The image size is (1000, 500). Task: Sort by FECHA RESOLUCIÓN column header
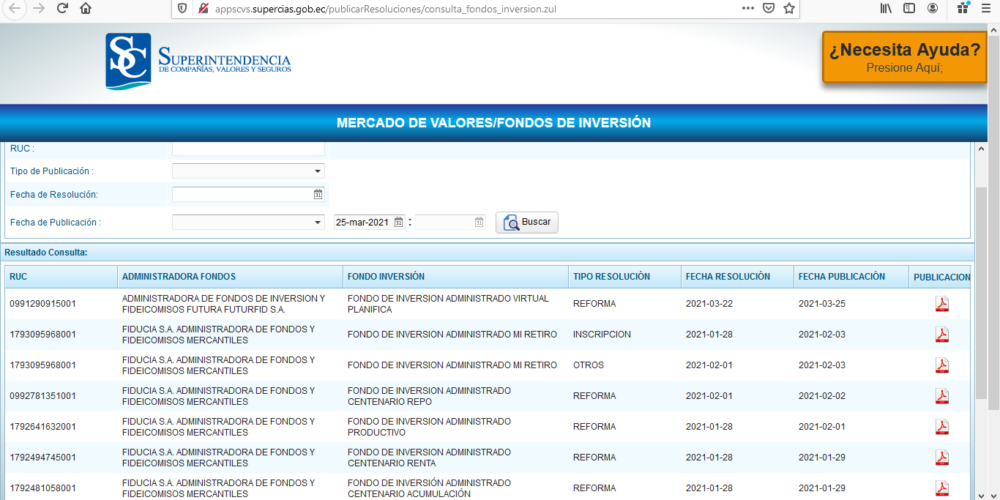(x=727, y=276)
